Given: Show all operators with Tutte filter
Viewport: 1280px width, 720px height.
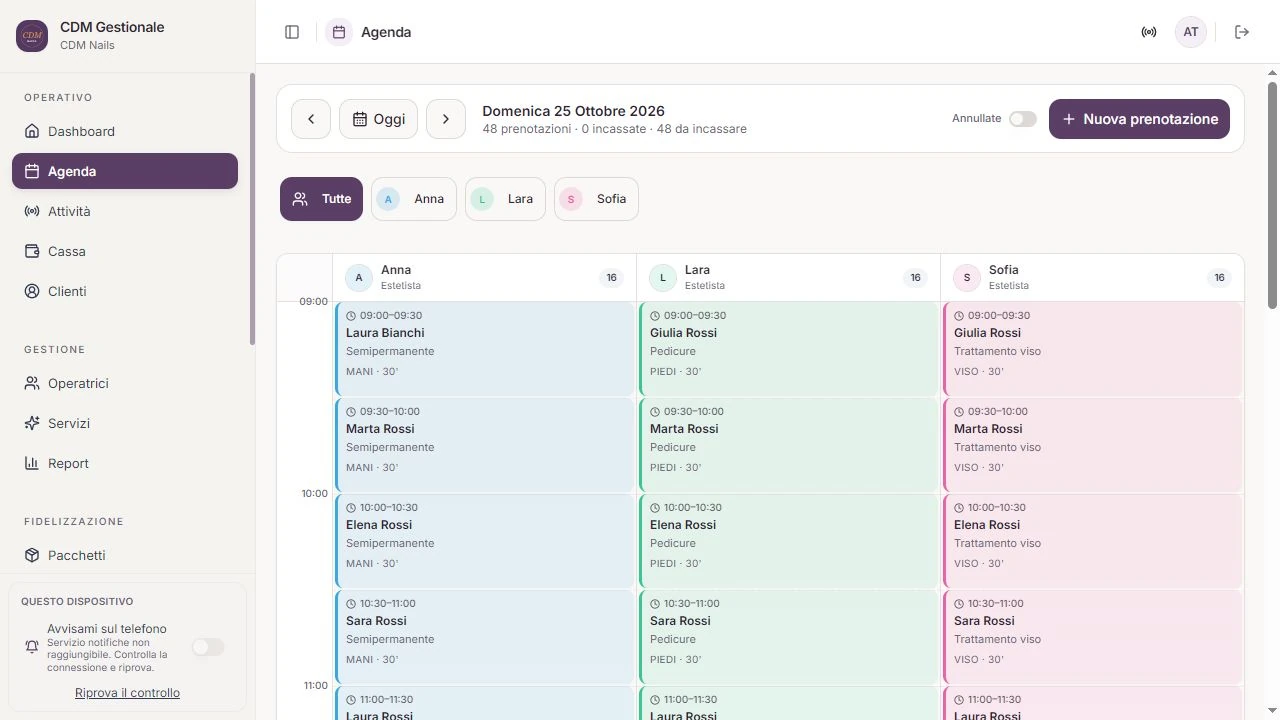Looking at the screenshot, I should (321, 199).
